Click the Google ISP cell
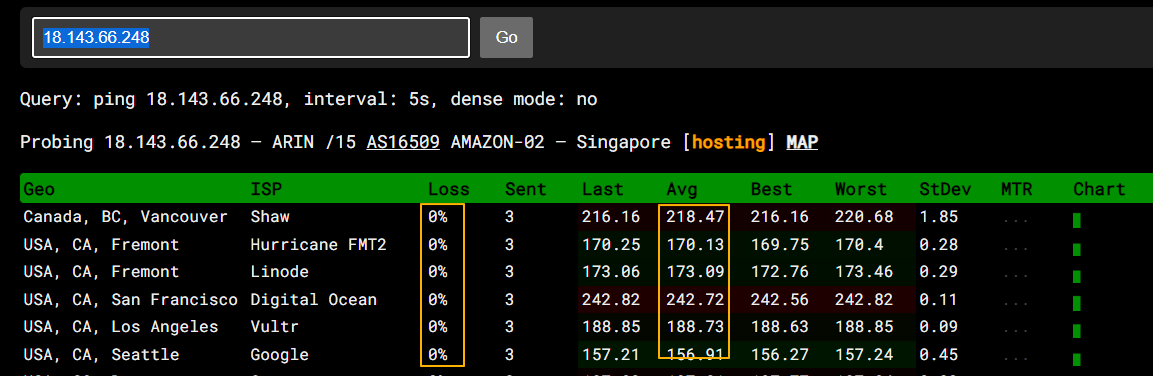This screenshot has width=1153, height=376. [x=279, y=355]
